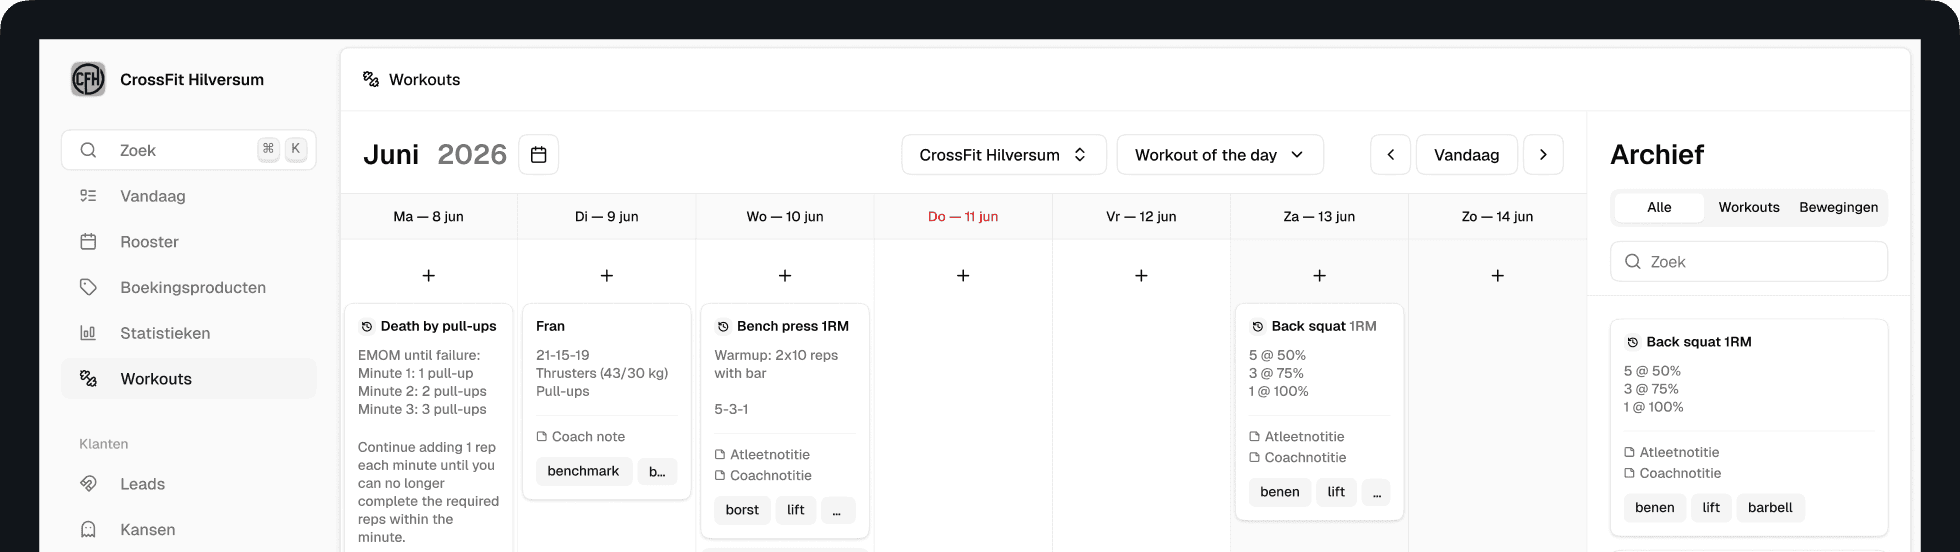Open Atleetnotitie on Bench press card
This screenshot has width=1960, height=552.
click(x=762, y=455)
